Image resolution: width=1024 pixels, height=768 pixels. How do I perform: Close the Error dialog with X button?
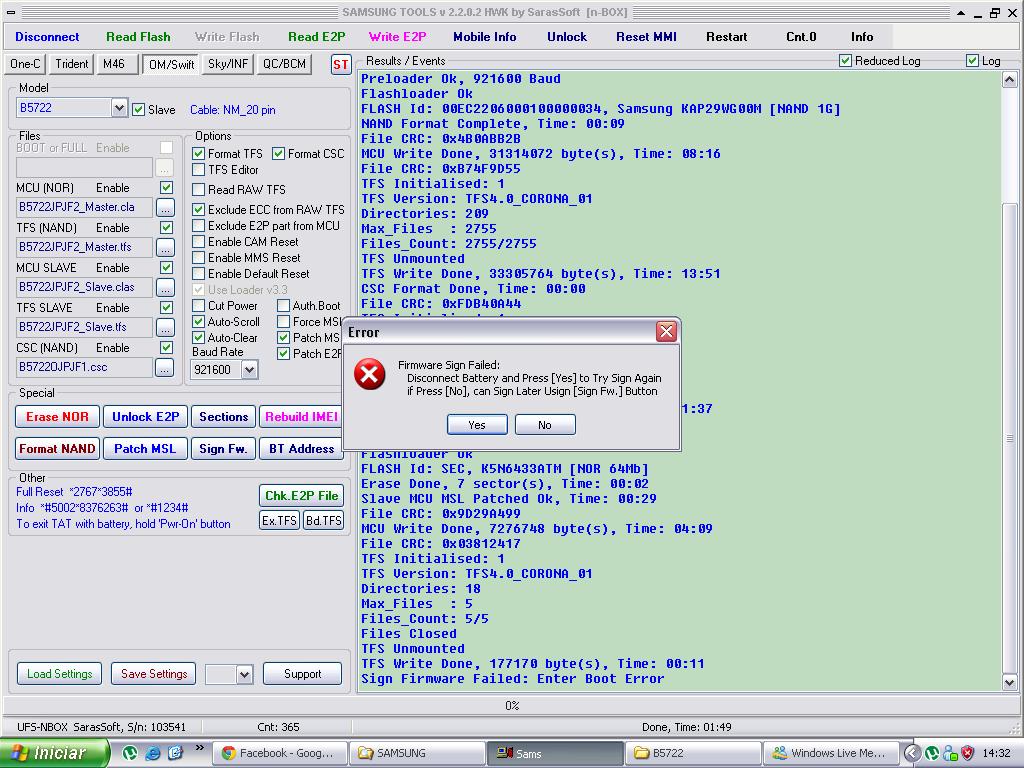tap(666, 332)
